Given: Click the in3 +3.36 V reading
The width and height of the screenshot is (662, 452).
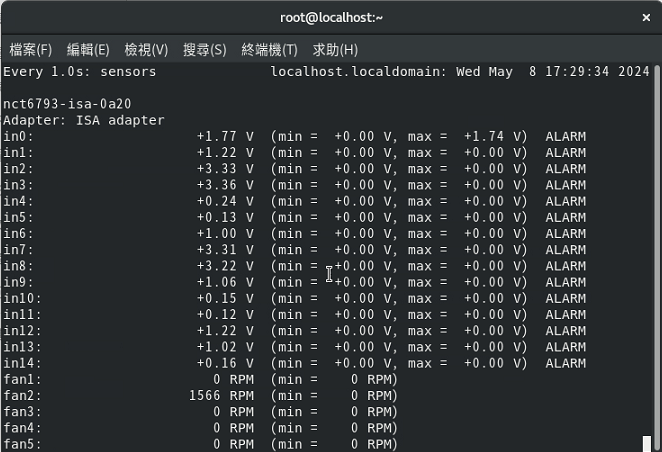Looking at the screenshot, I should (225, 185).
